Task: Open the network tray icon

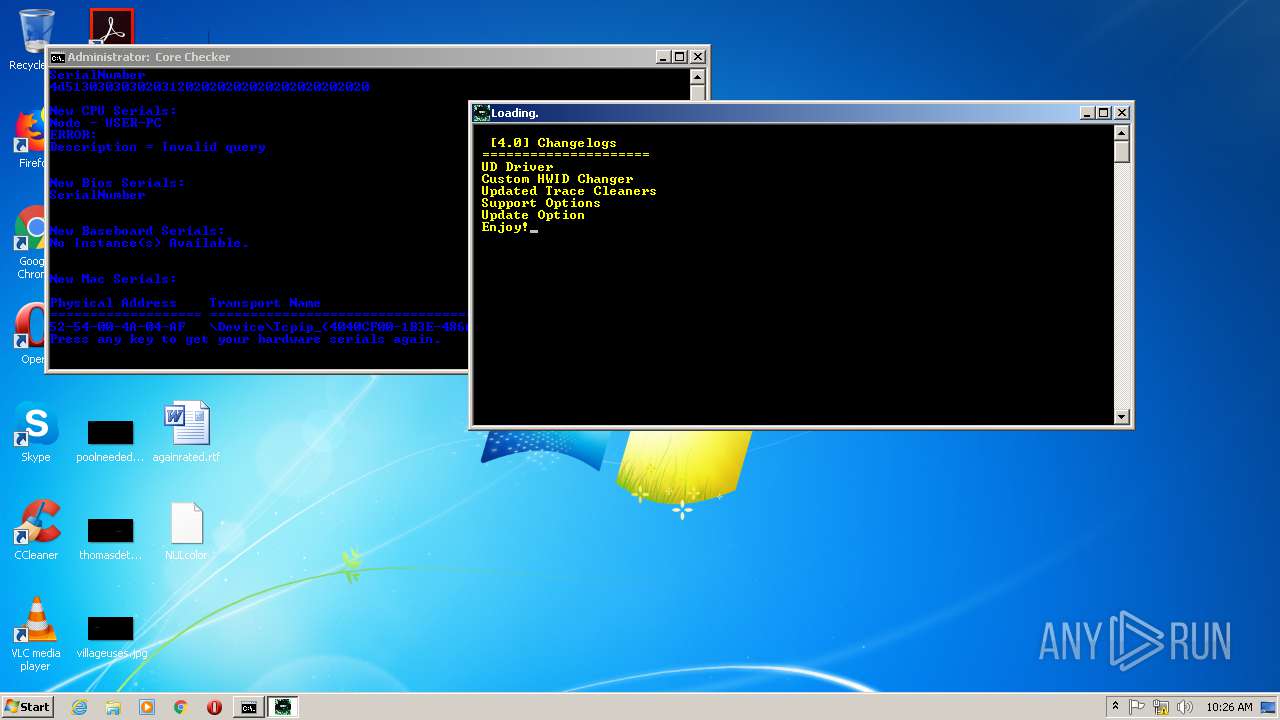Action: coord(1161,707)
